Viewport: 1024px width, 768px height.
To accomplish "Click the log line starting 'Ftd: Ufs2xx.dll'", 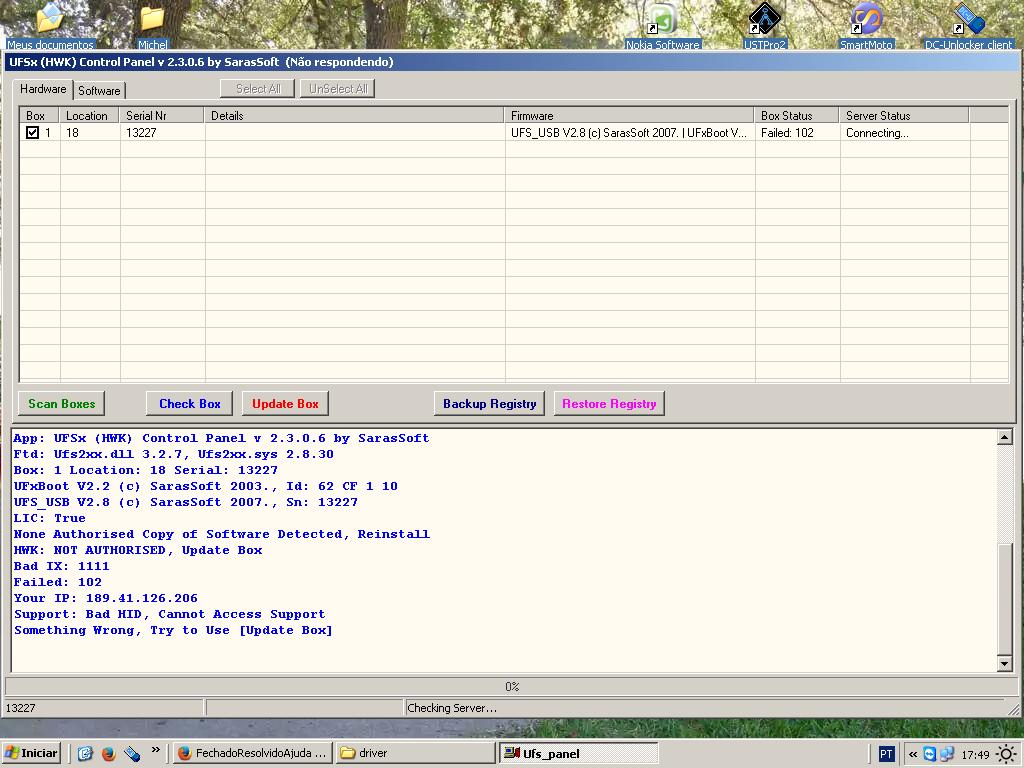I will [x=174, y=455].
